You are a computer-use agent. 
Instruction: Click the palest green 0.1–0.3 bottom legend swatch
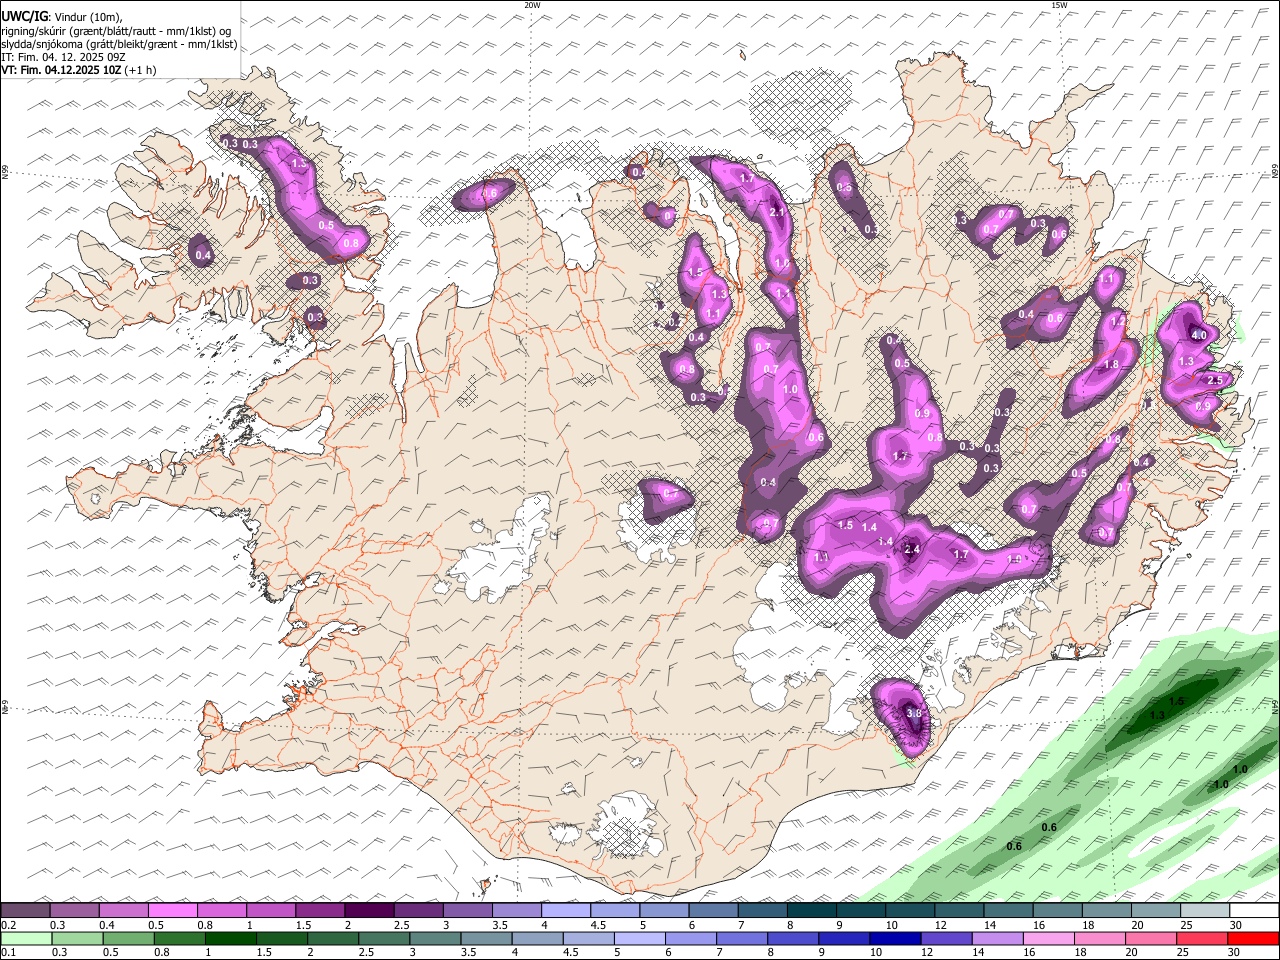pyautogui.click(x=26, y=938)
